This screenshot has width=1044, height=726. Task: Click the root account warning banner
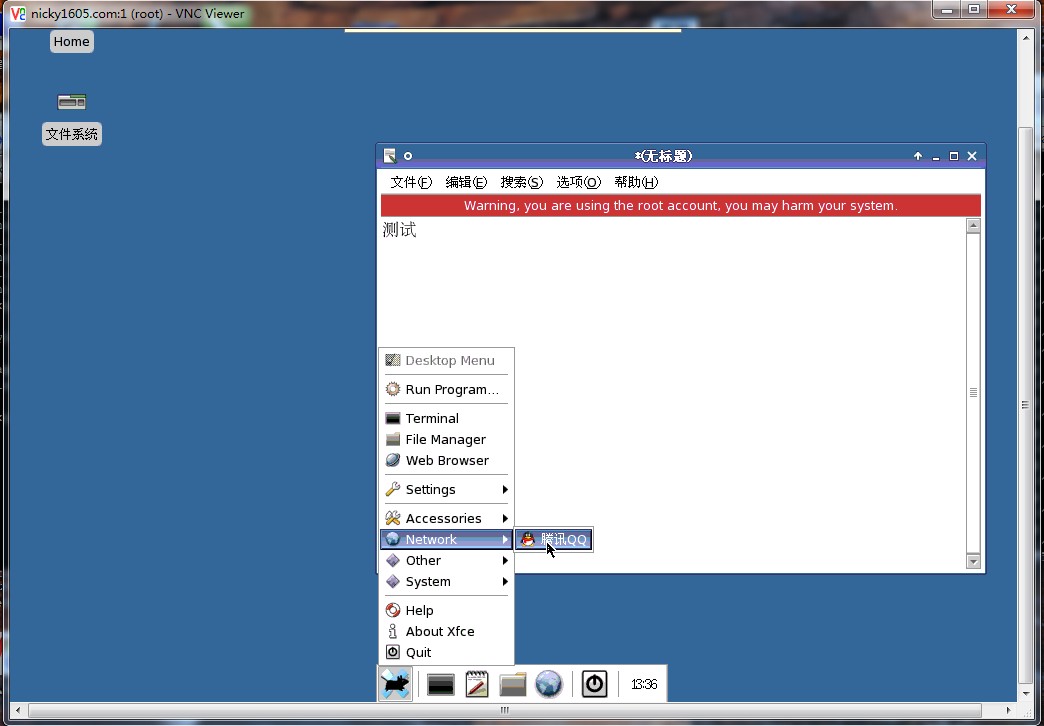680,205
